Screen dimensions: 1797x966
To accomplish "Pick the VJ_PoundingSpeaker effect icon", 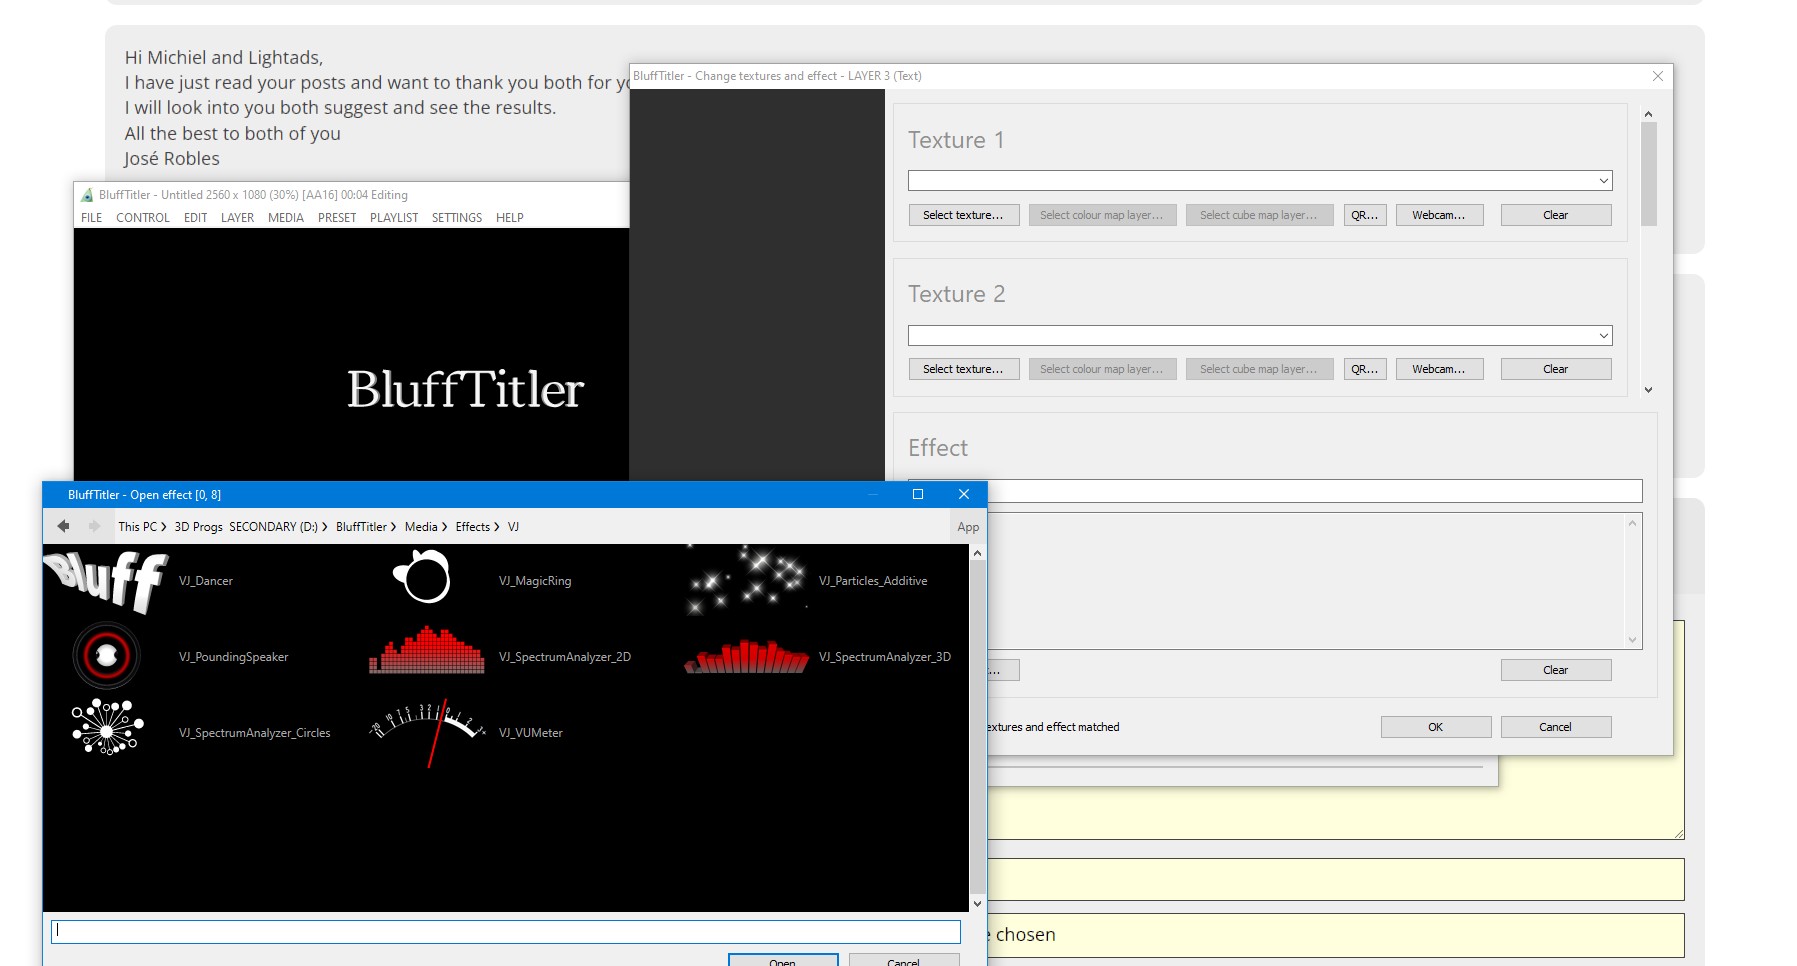I will 106,656.
